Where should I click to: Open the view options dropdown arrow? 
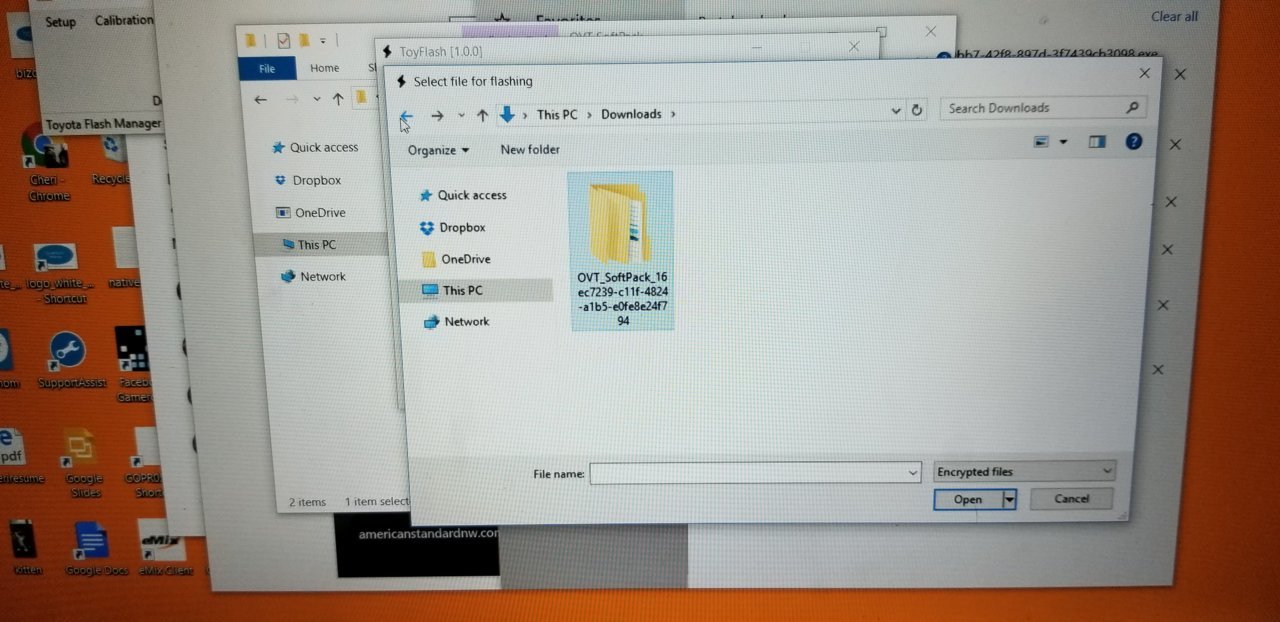(x=1063, y=142)
